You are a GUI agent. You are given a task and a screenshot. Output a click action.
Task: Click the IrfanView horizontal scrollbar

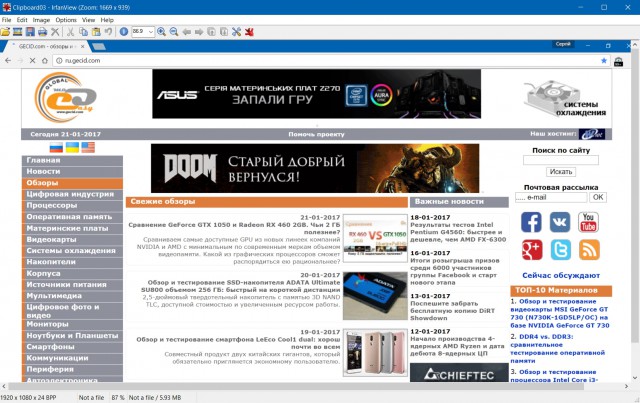tap(297, 386)
